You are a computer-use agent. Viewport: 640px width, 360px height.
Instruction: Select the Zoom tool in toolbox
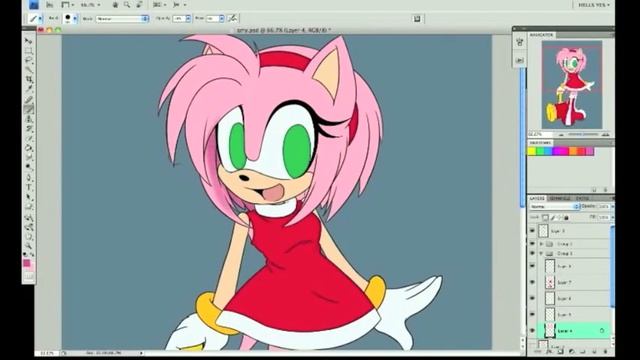pyautogui.click(x=29, y=246)
